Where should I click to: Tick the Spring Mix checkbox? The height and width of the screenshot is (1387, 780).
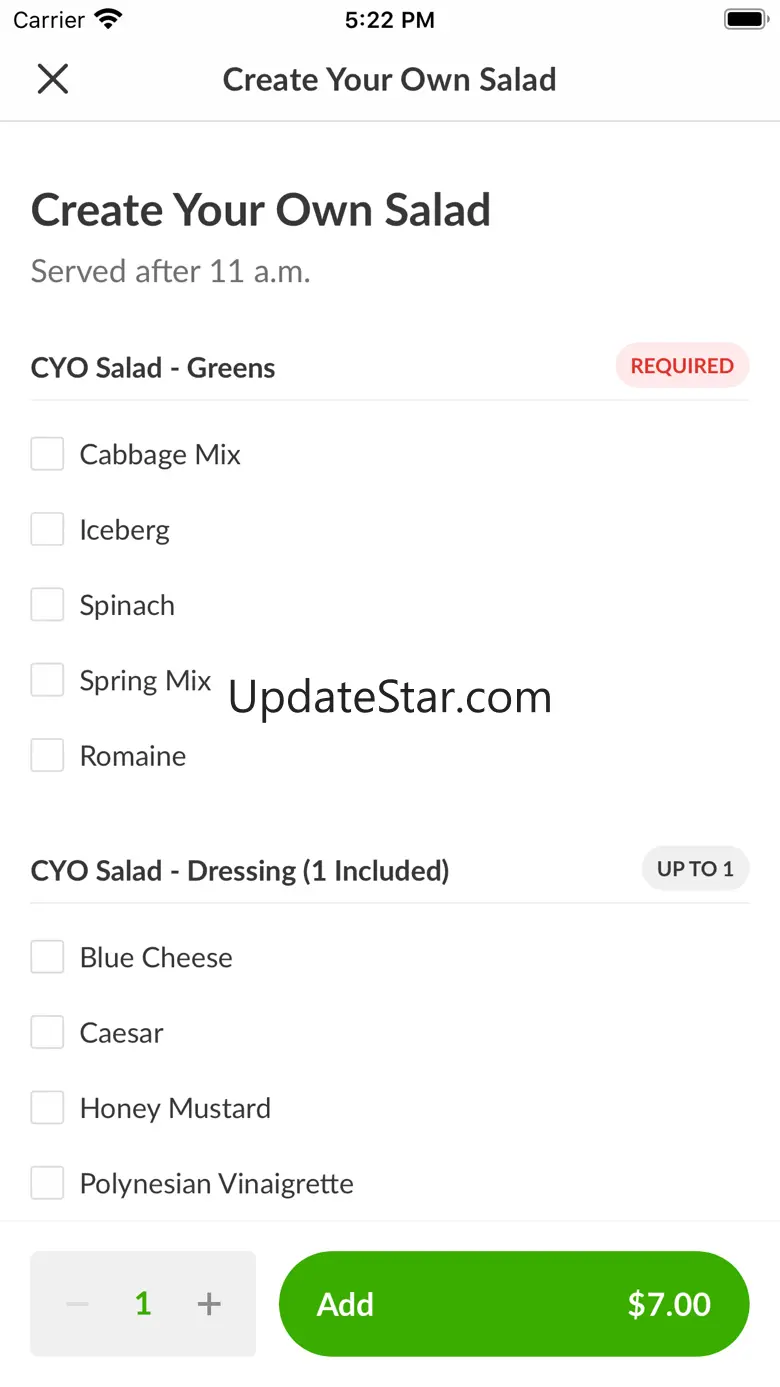[x=47, y=680]
